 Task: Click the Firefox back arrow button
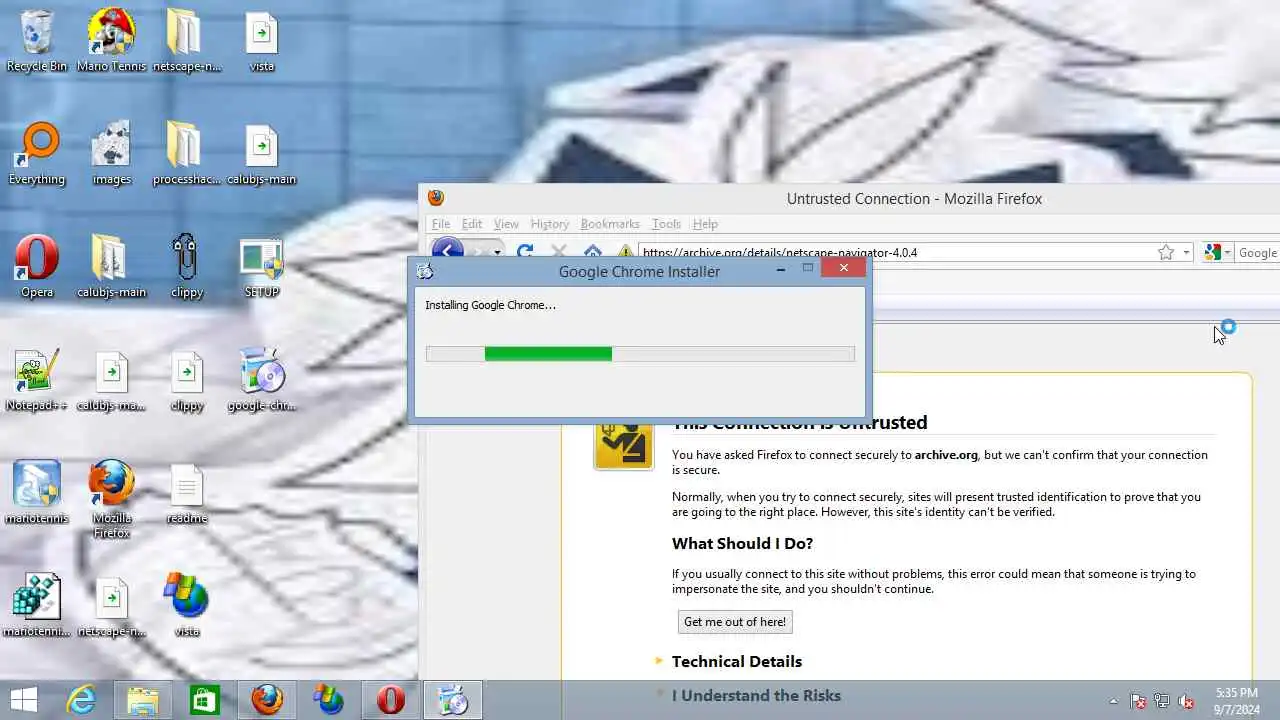[447, 252]
